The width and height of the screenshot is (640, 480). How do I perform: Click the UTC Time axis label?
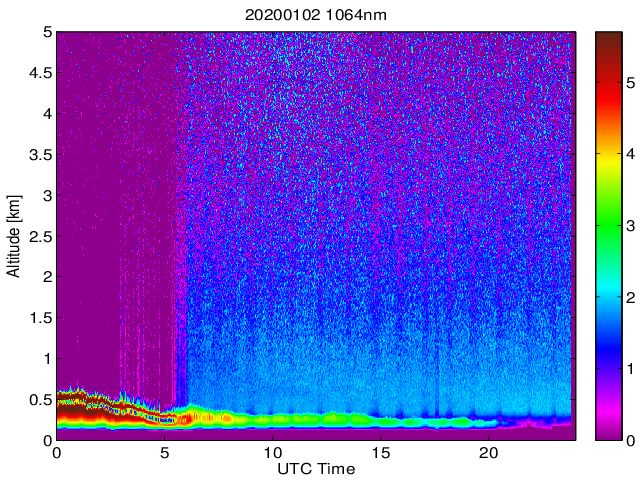pyautogui.click(x=316, y=469)
